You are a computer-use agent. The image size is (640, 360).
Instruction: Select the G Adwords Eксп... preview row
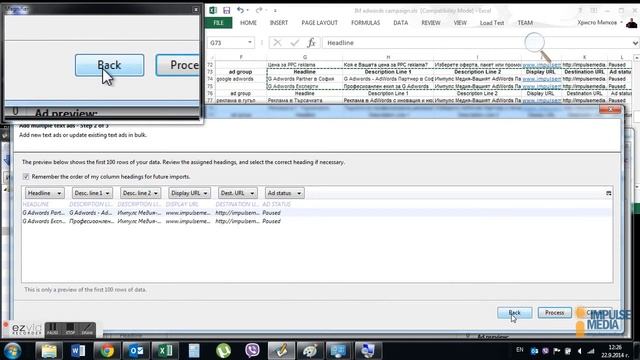click(x=317, y=221)
